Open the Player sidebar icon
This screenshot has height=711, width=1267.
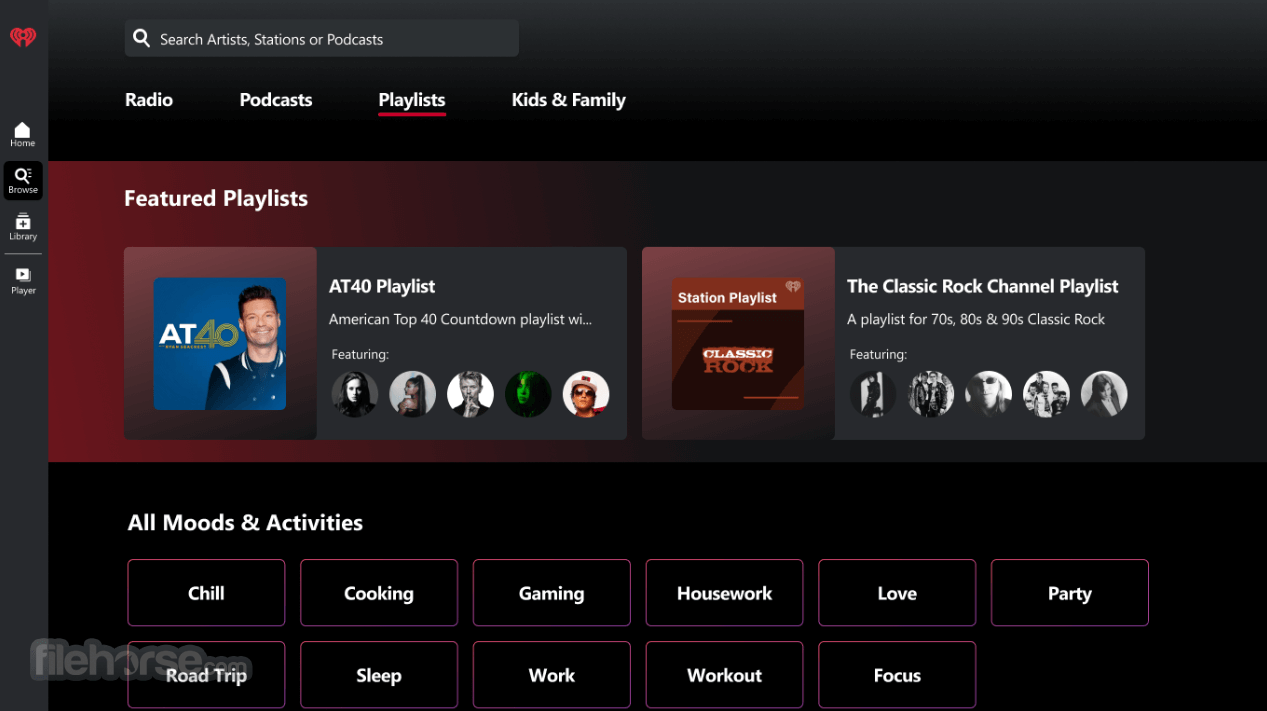click(x=23, y=281)
